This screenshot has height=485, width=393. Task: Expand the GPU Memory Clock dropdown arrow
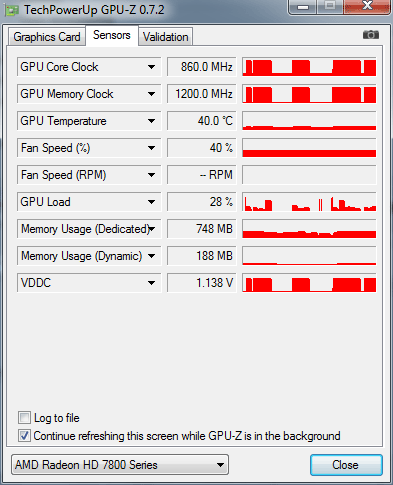(x=151, y=94)
